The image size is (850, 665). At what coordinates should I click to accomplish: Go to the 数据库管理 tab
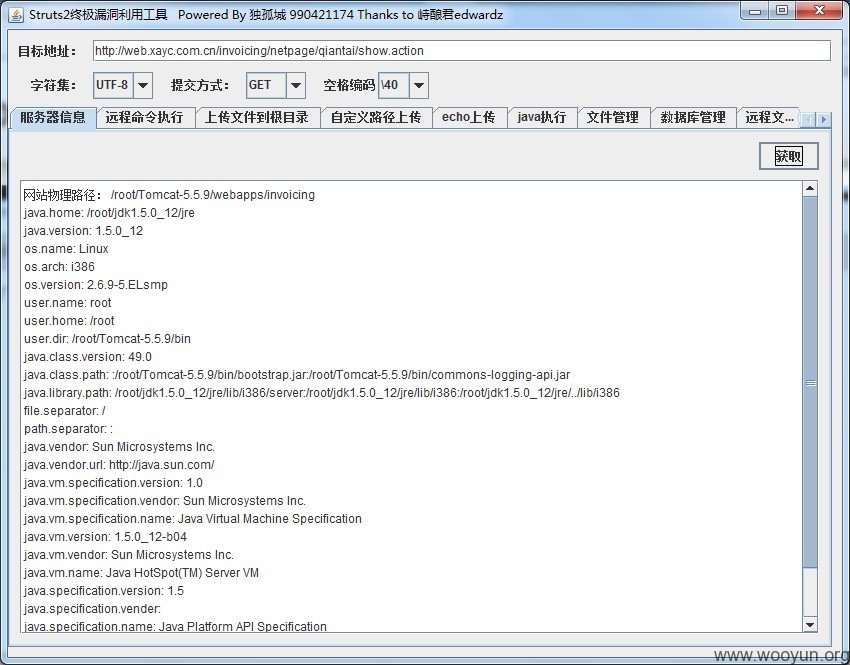click(693, 118)
